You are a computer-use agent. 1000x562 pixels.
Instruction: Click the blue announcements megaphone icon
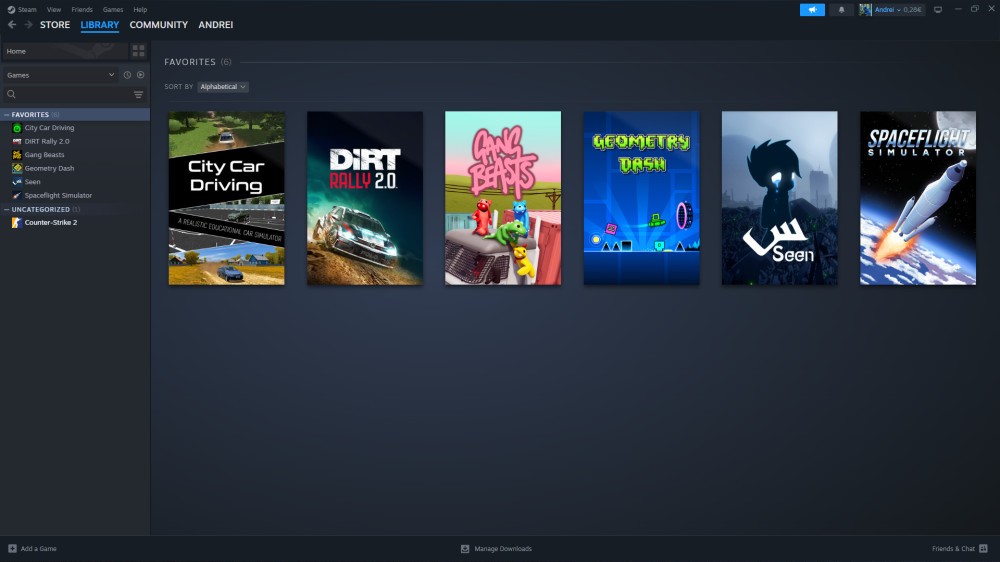812,10
